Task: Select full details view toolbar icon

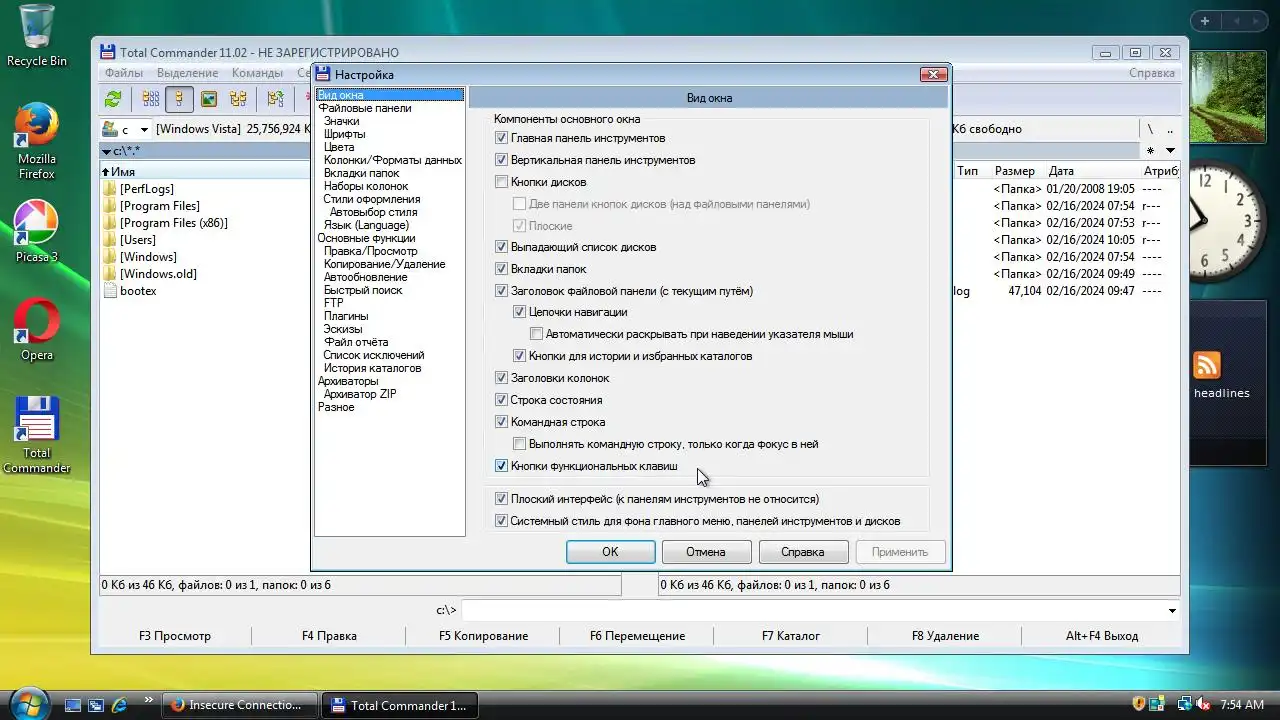Action: pyautogui.click(x=180, y=99)
